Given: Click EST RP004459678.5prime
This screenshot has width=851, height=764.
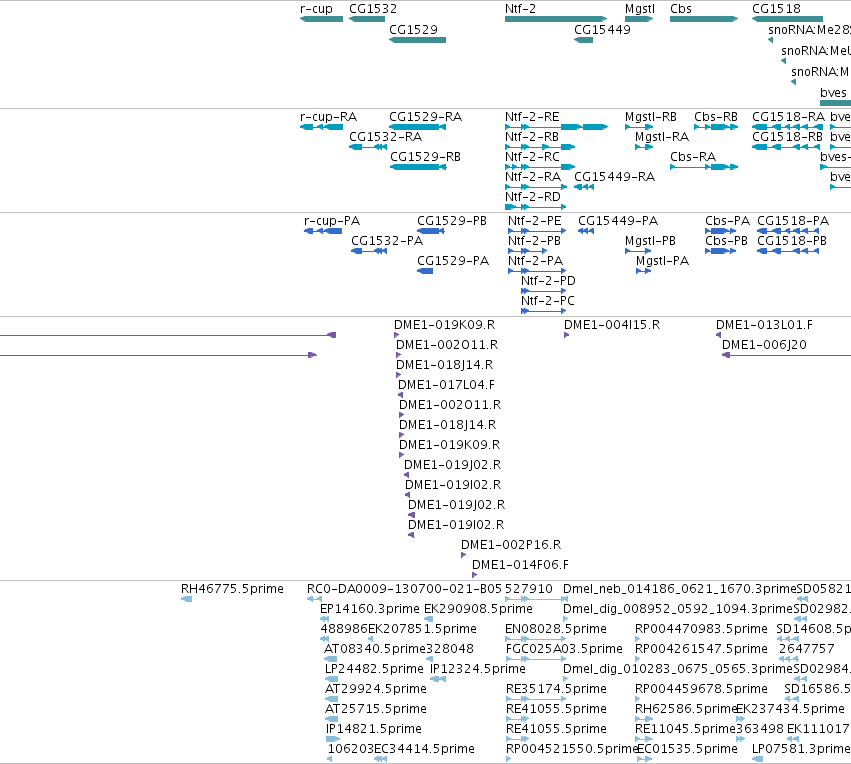Looking at the screenshot, I should pos(701,690).
